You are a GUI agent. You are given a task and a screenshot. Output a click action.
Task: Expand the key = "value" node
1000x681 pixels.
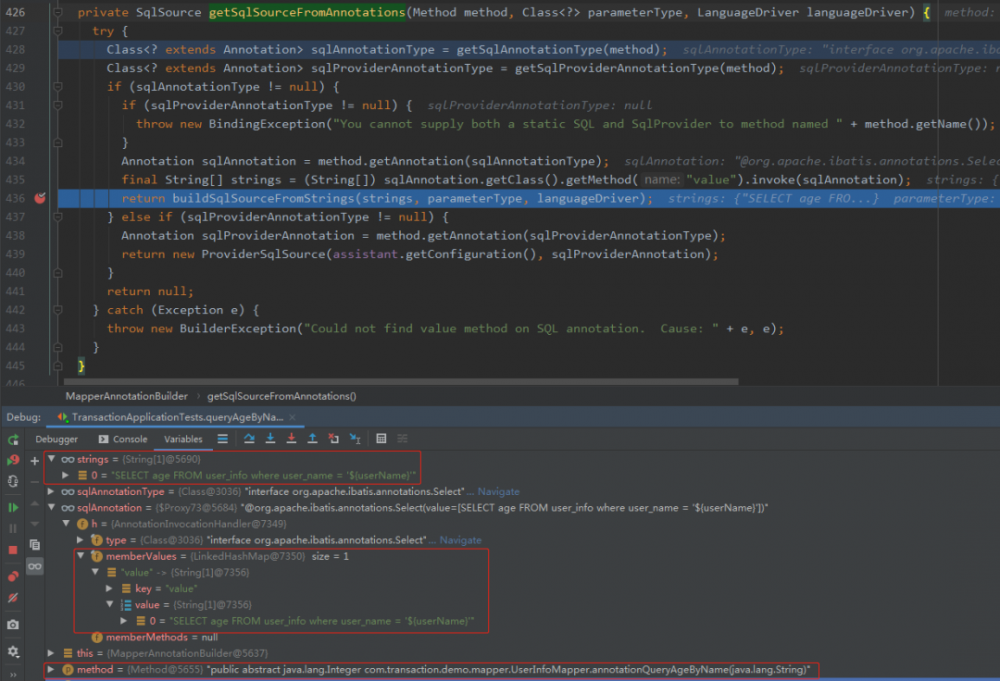109,589
